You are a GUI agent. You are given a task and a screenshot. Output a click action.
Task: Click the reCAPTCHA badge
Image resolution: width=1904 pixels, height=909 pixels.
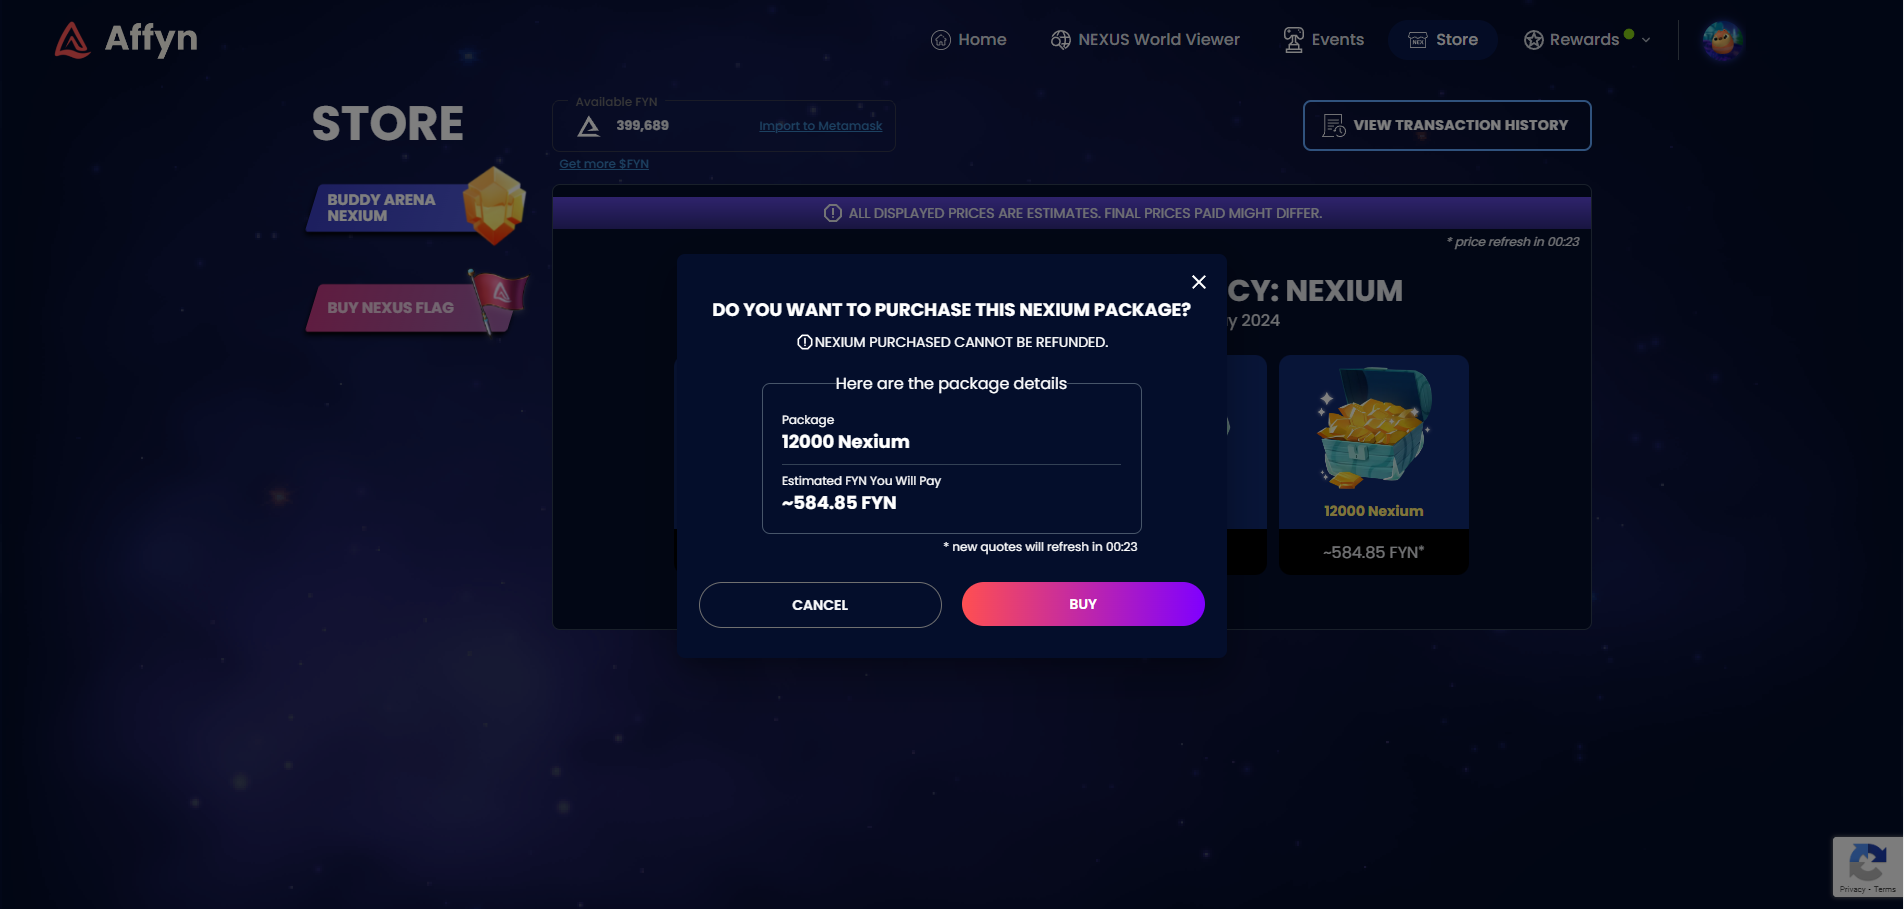tap(1868, 867)
